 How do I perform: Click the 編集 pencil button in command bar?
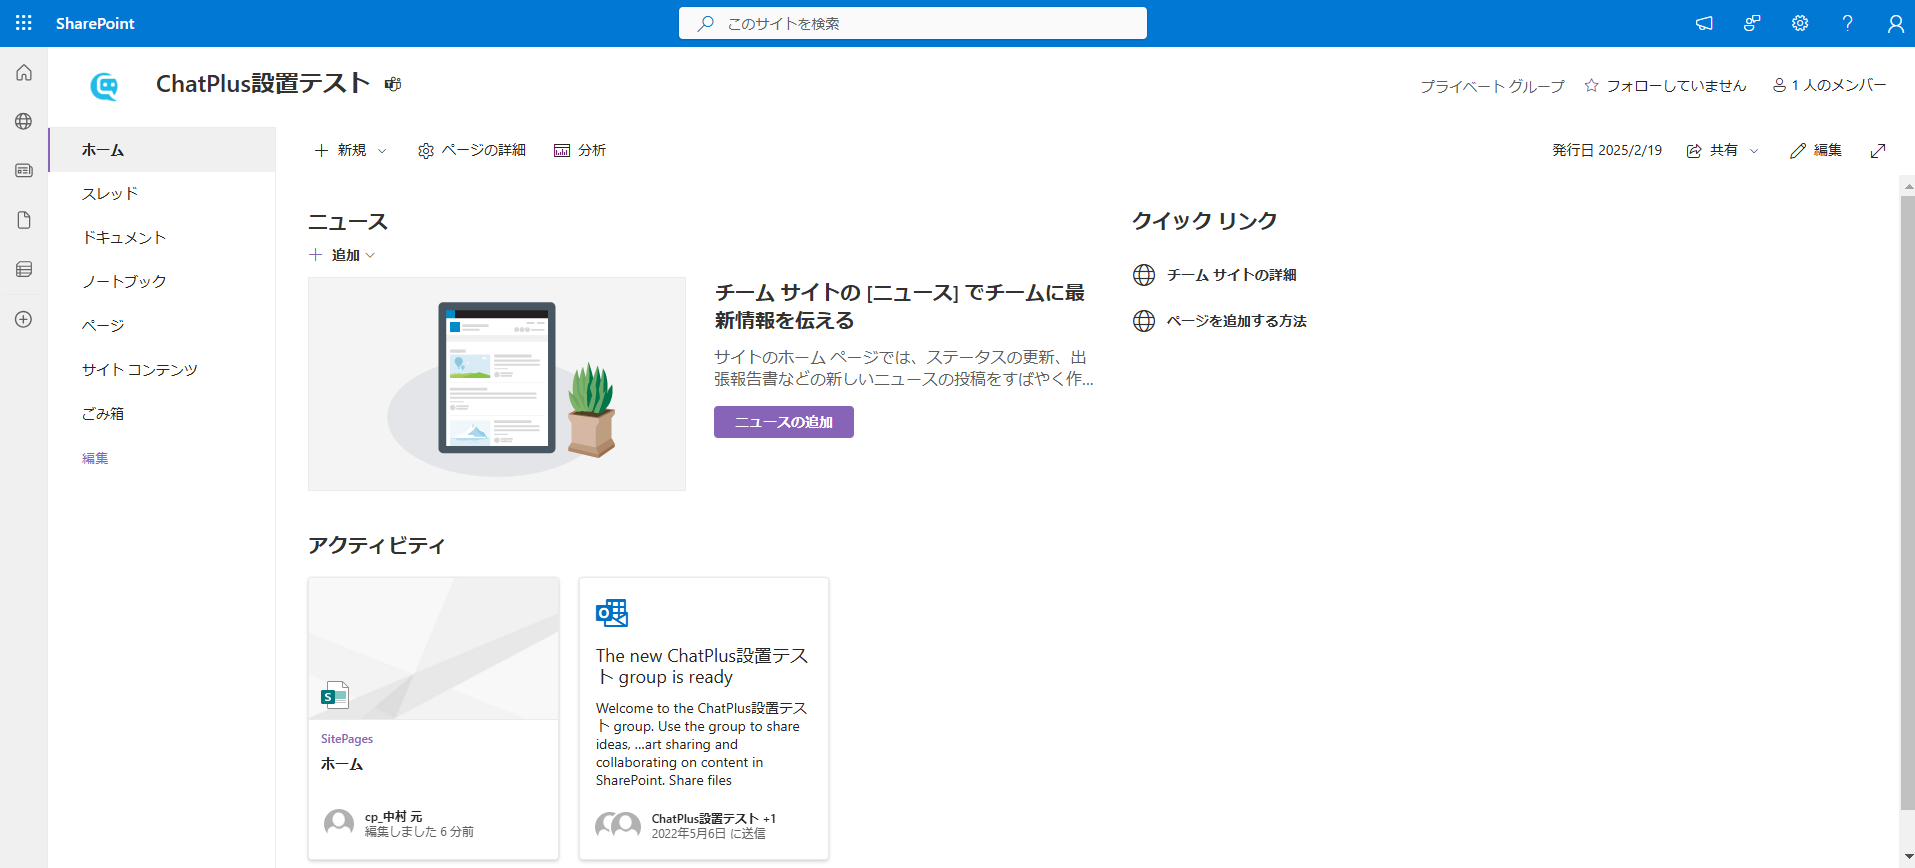point(1816,150)
